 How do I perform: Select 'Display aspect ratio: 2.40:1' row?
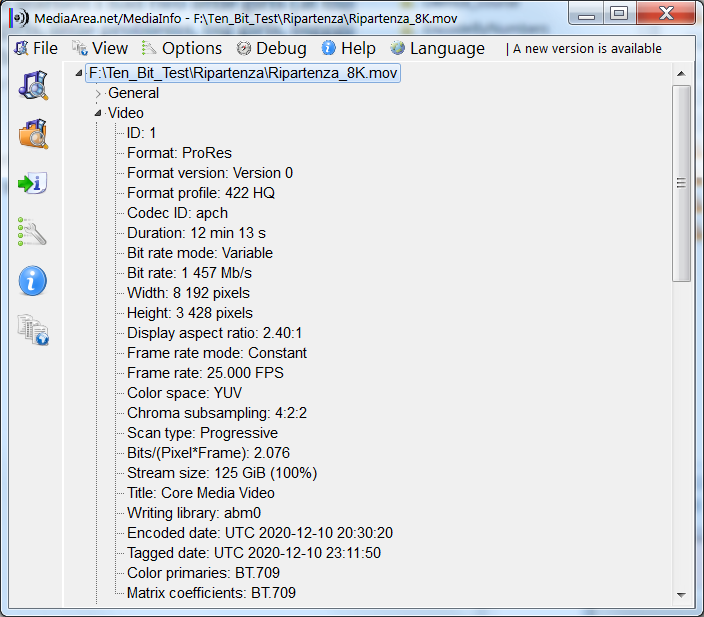tap(215, 333)
